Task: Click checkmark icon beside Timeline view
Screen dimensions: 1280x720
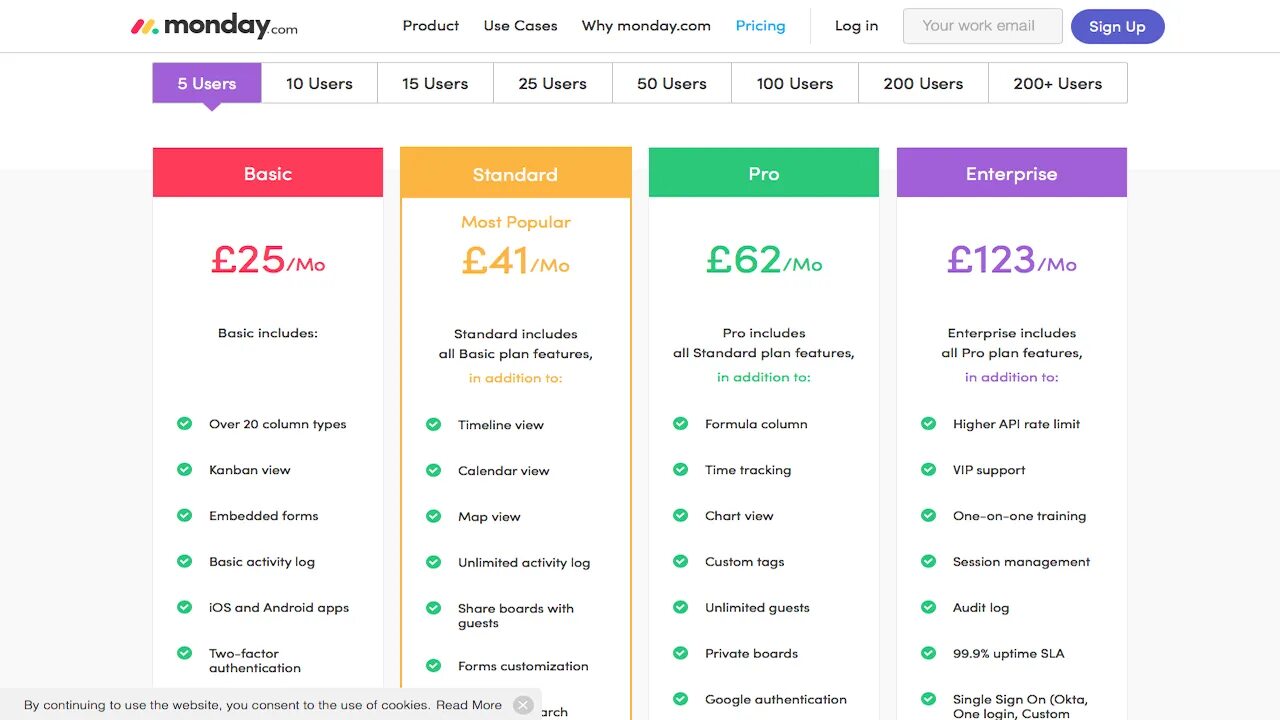Action: click(433, 425)
